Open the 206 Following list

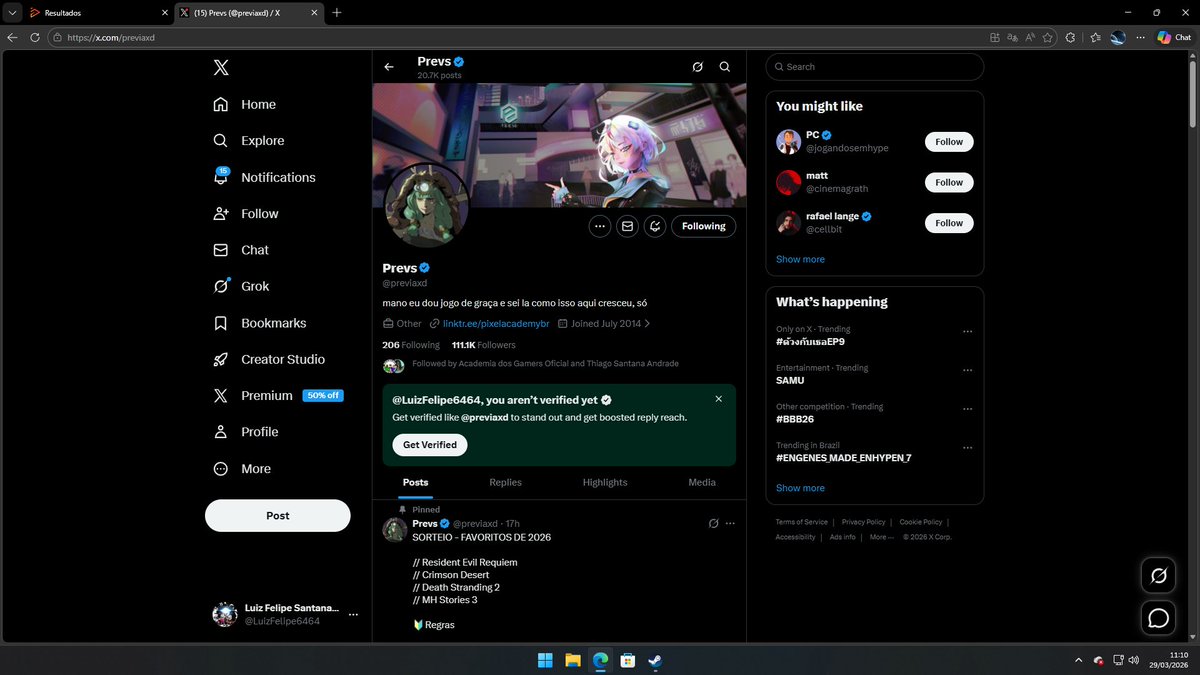point(411,345)
